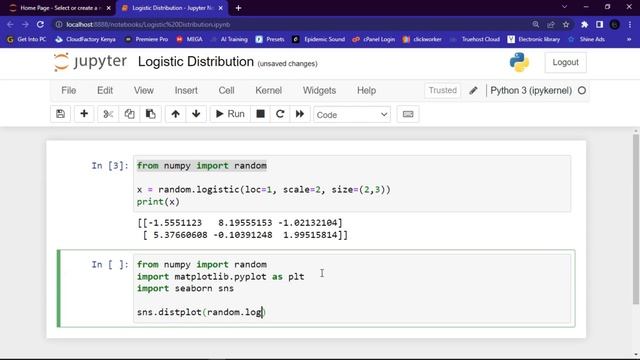
Task: Show more bookmarks chevron
Action: click(x=629, y=39)
